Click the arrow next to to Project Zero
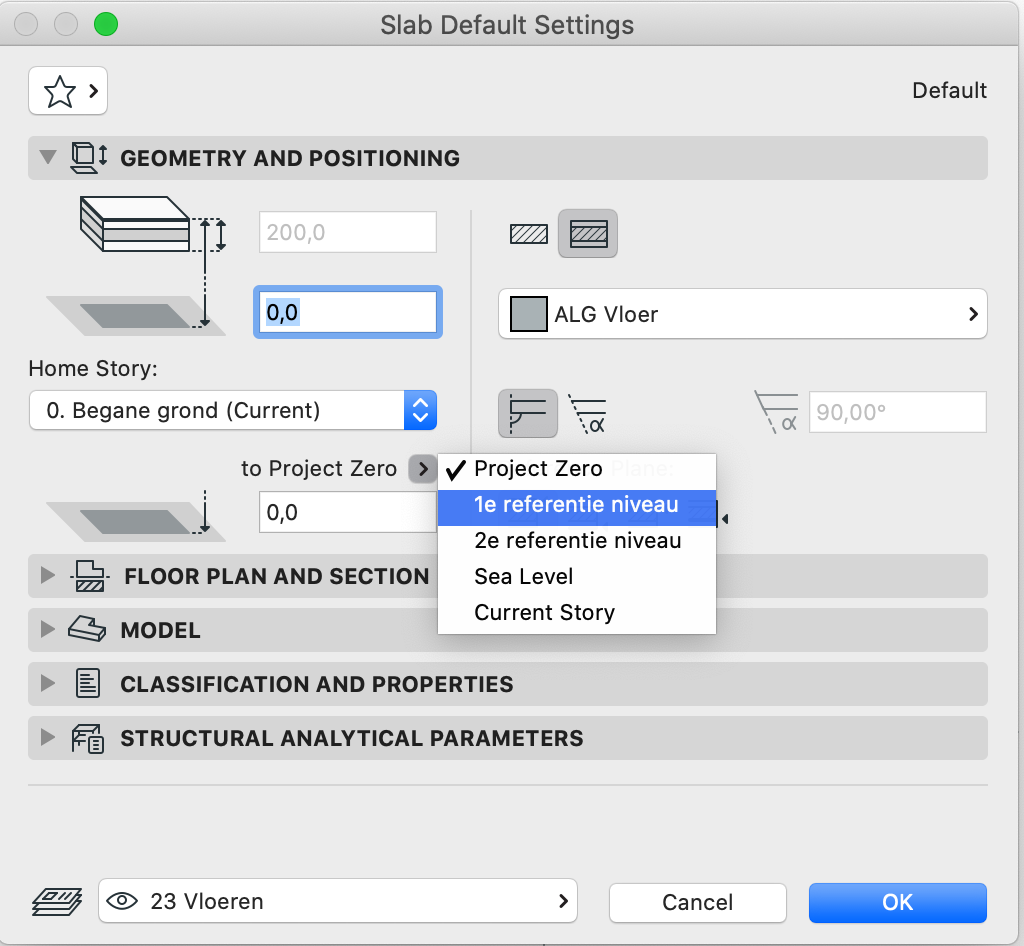 tap(423, 469)
